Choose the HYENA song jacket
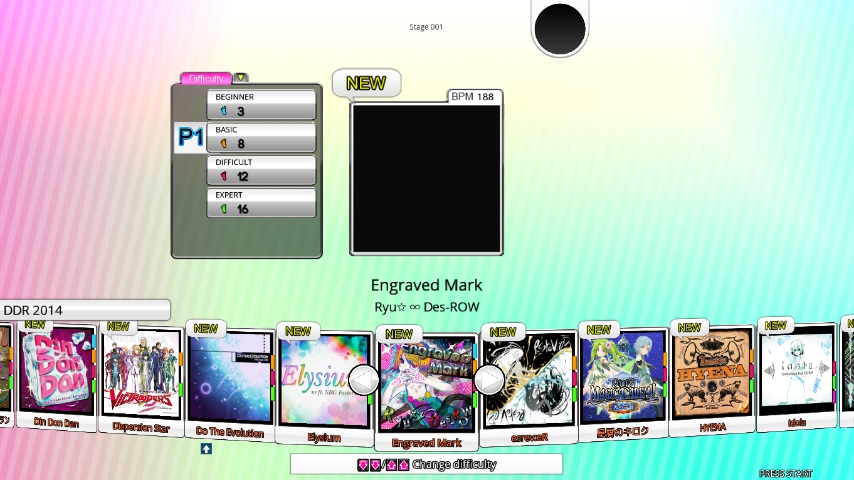 [x=711, y=372]
